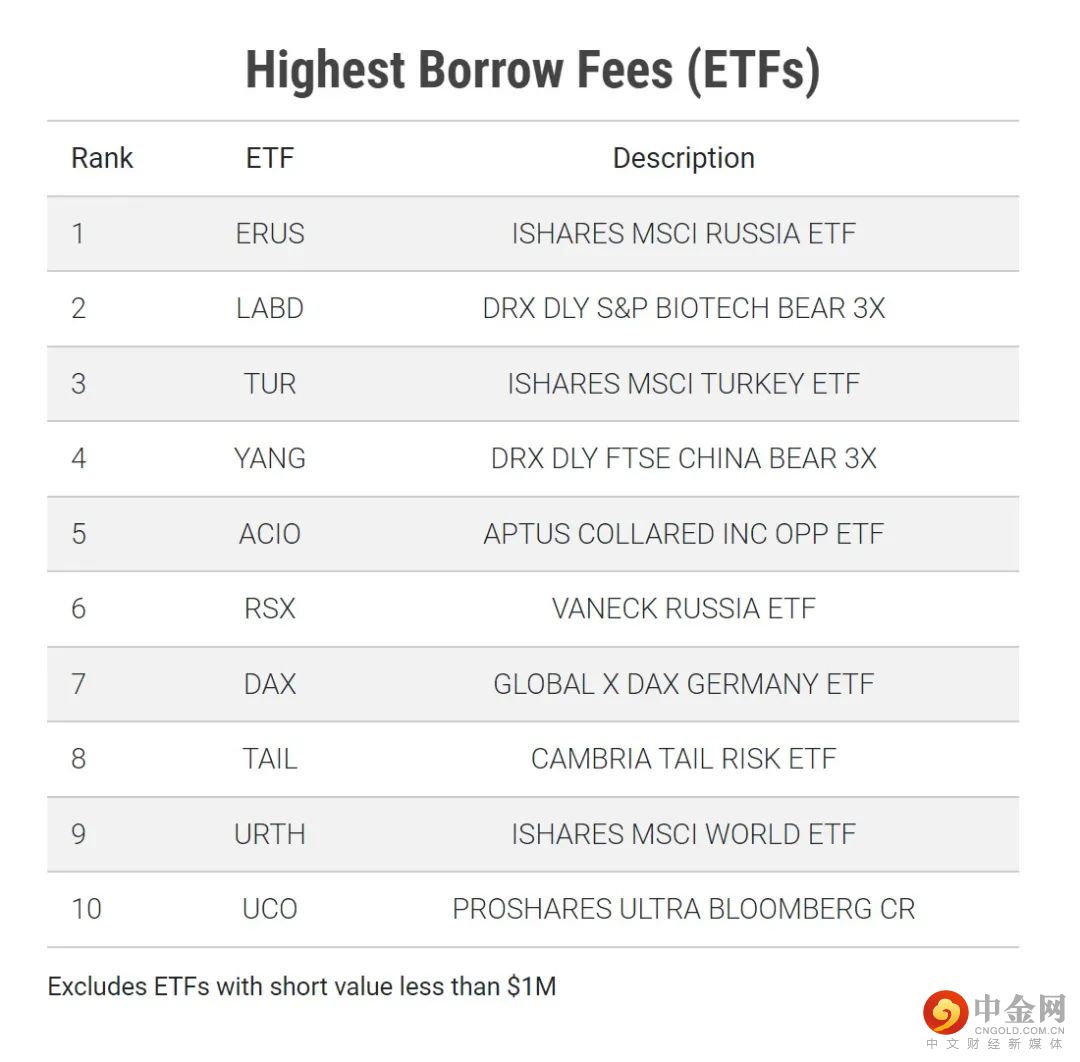Click the UCO ticker symbol

(270, 909)
